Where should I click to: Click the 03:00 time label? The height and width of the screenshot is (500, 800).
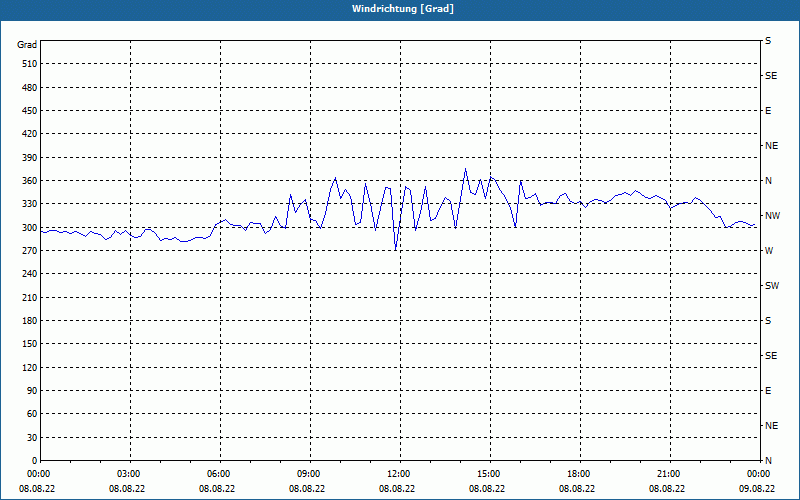[129, 474]
